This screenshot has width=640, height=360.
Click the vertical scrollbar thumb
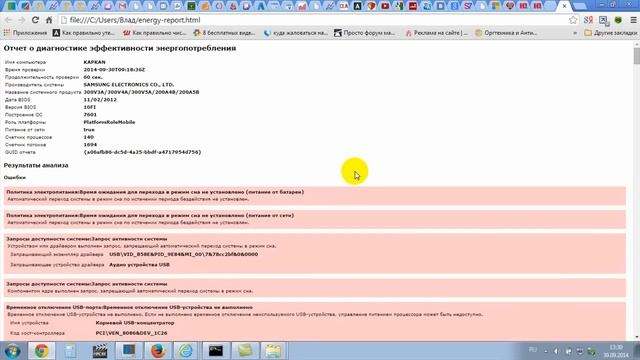pyautogui.click(x=636, y=55)
